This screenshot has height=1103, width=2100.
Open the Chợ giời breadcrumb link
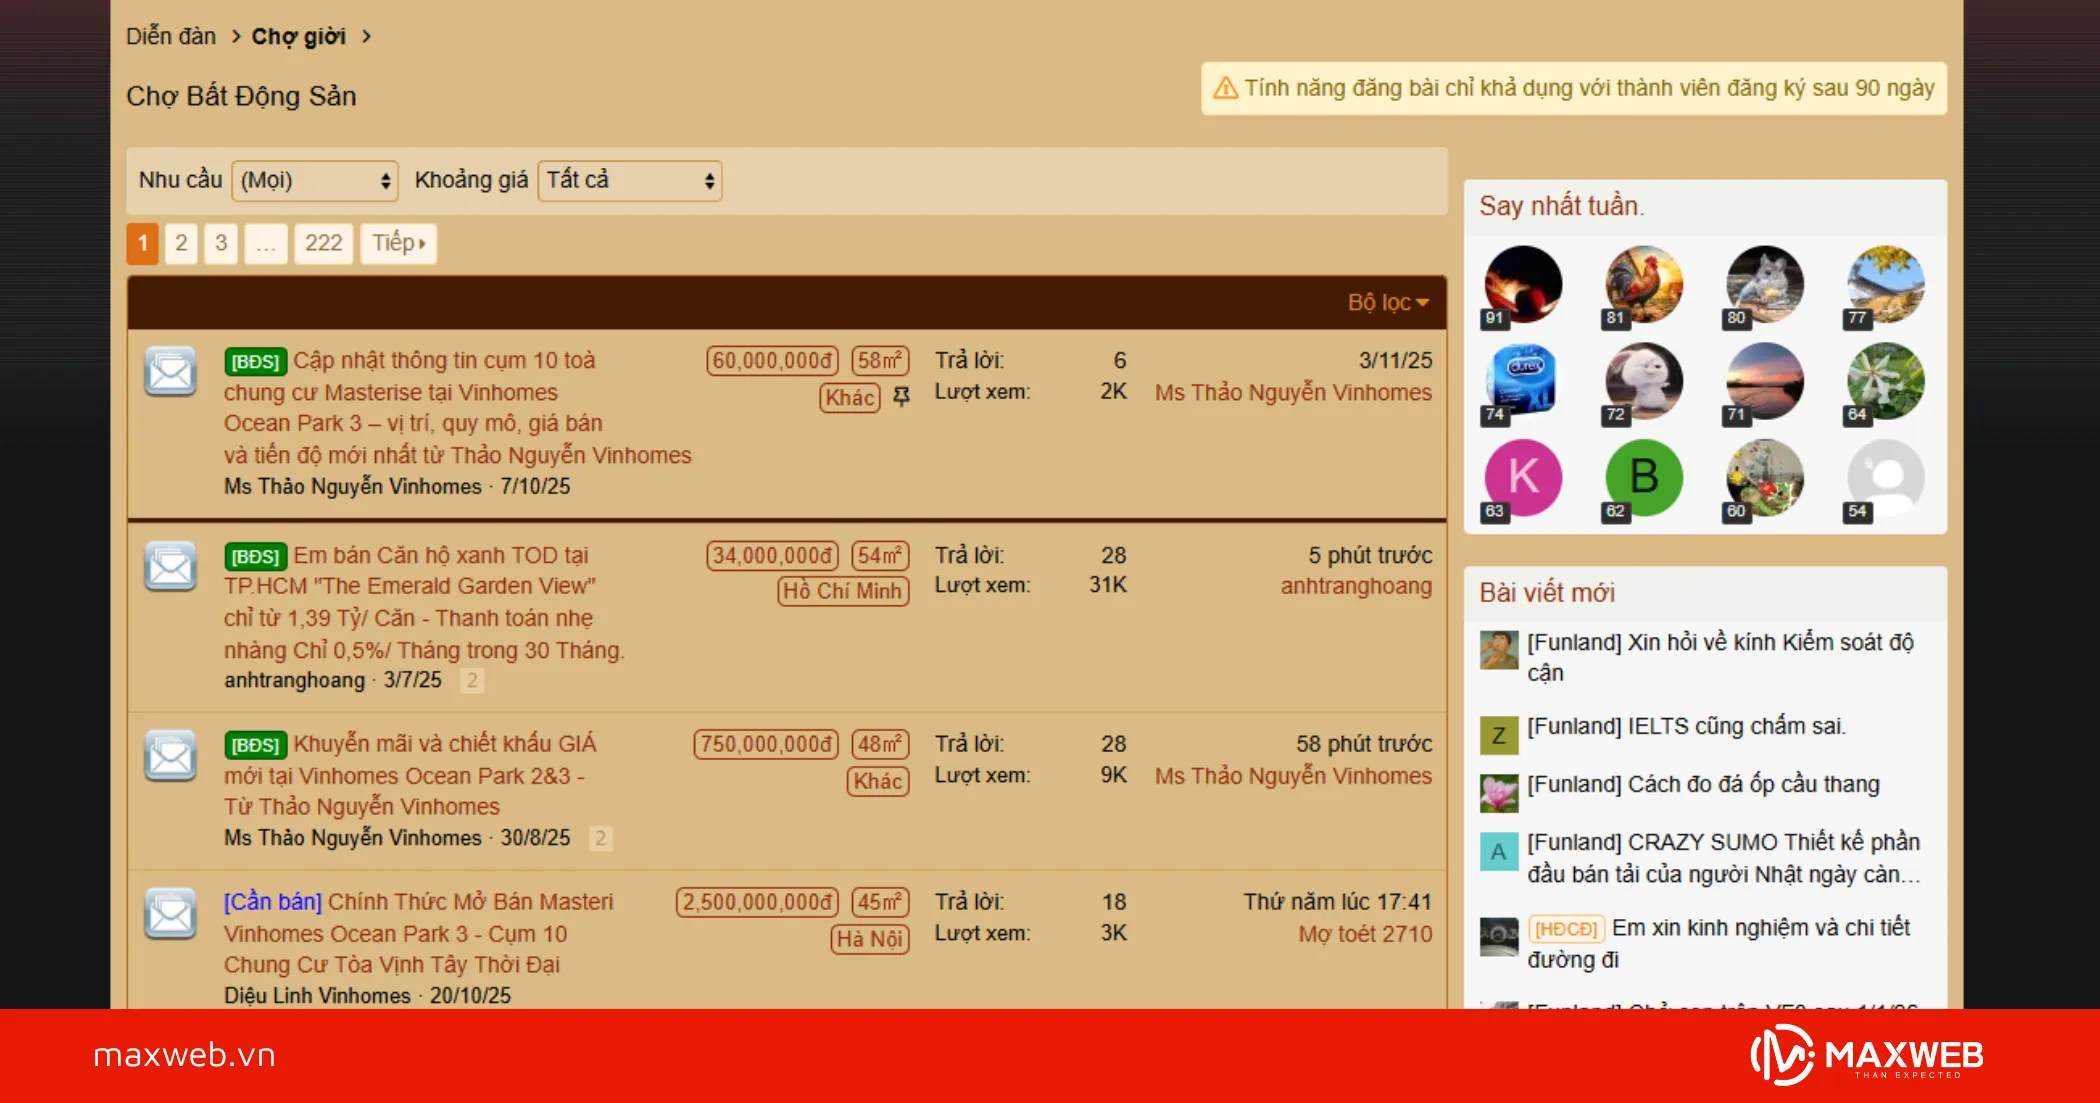point(298,37)
